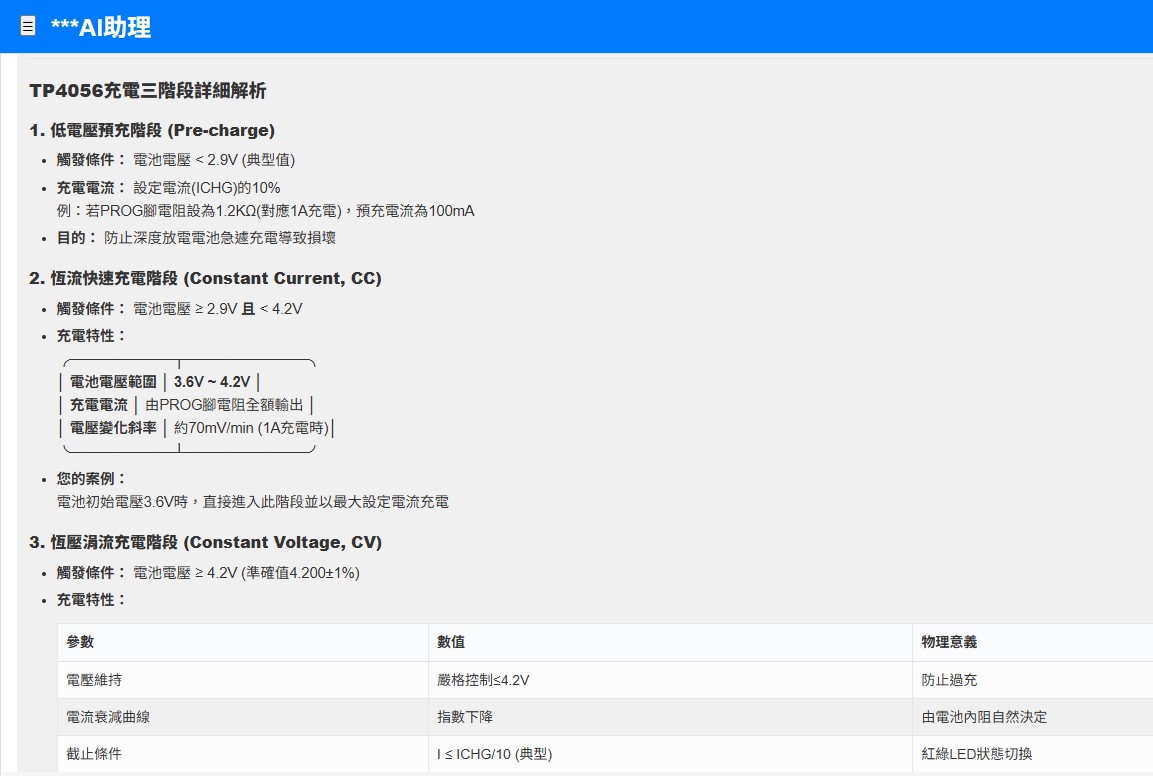Image resolution: width=1153 pixels, height=776 pixels.
Task: Click the 數值 table column header
Action: tap(451, 642)
